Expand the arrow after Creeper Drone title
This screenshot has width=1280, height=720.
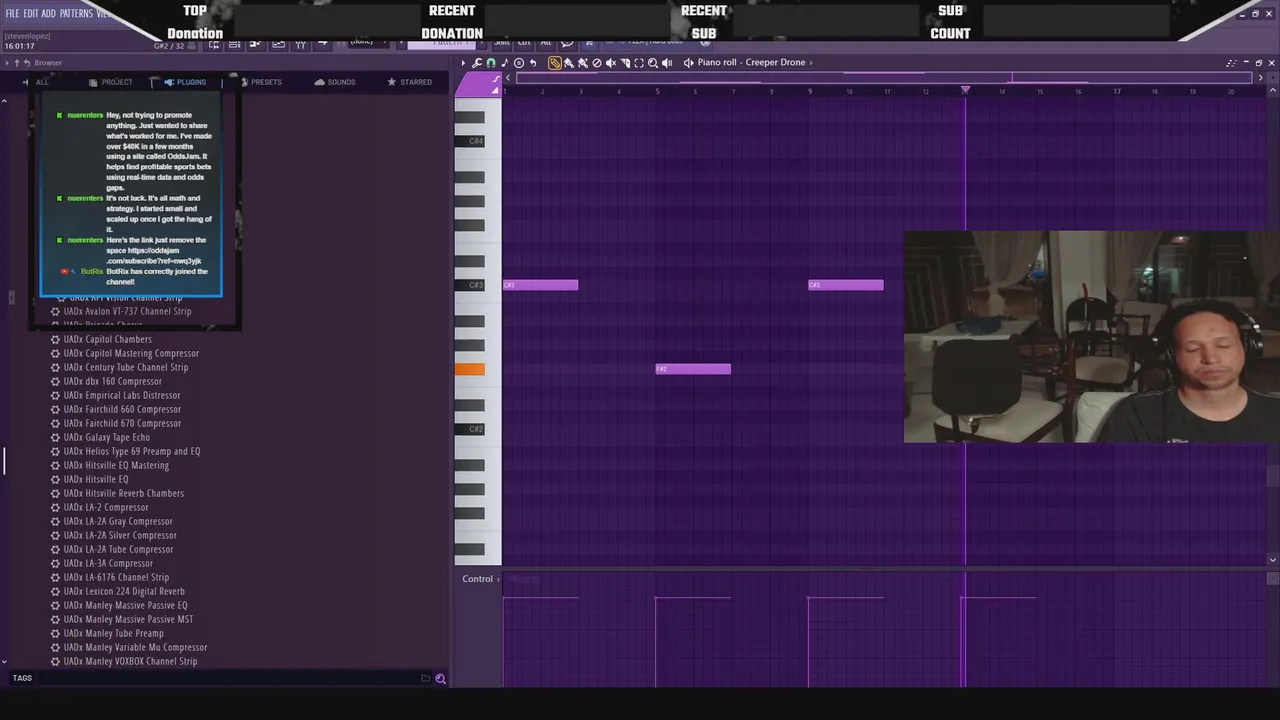click(x=811, y=63)
